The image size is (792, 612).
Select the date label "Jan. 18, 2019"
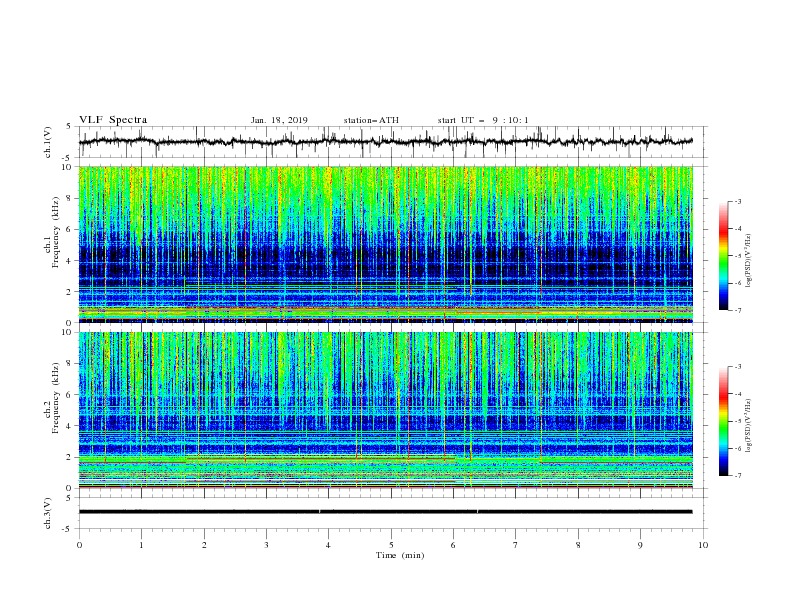(x=279, y=120)
